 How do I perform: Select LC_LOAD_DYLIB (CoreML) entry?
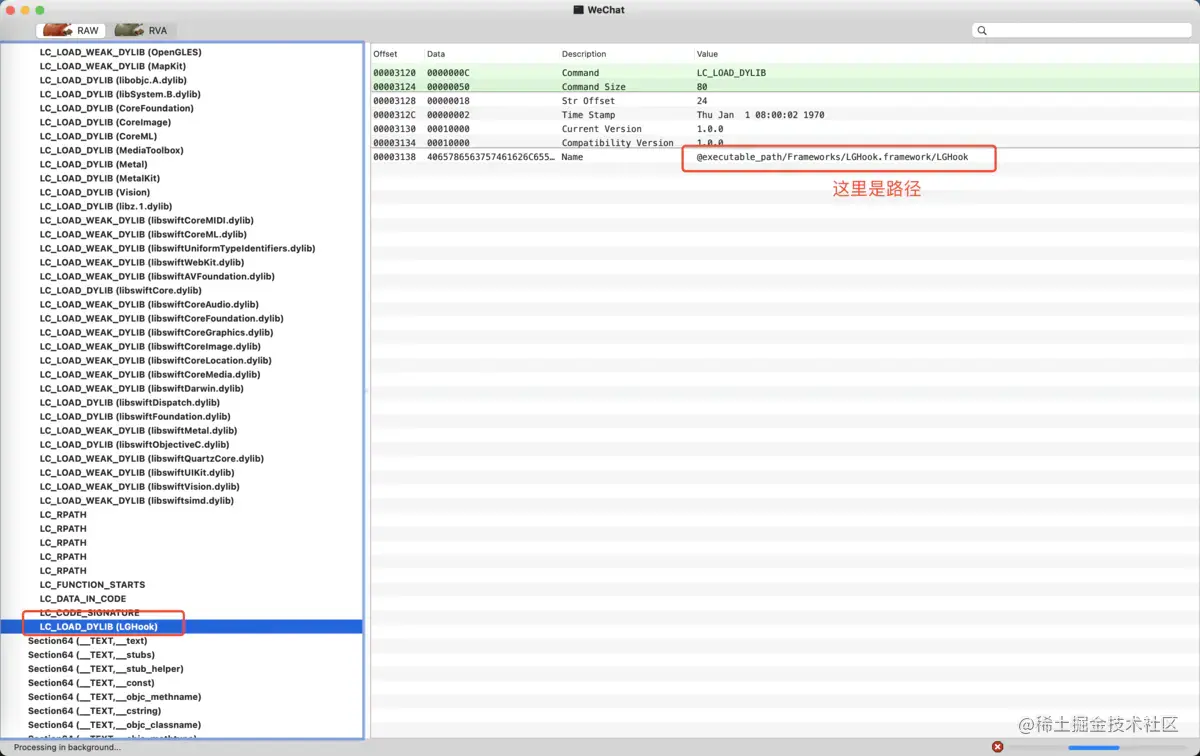click(x=98, y=136)
